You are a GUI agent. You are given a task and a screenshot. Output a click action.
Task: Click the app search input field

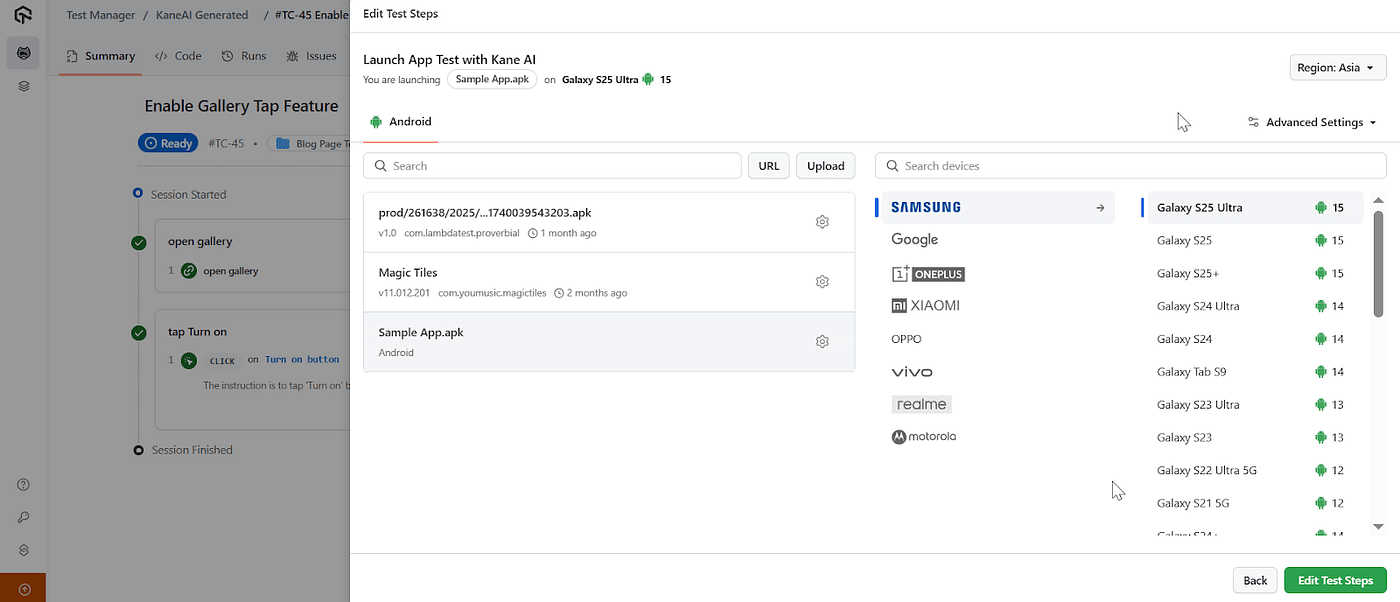point(553,166)
